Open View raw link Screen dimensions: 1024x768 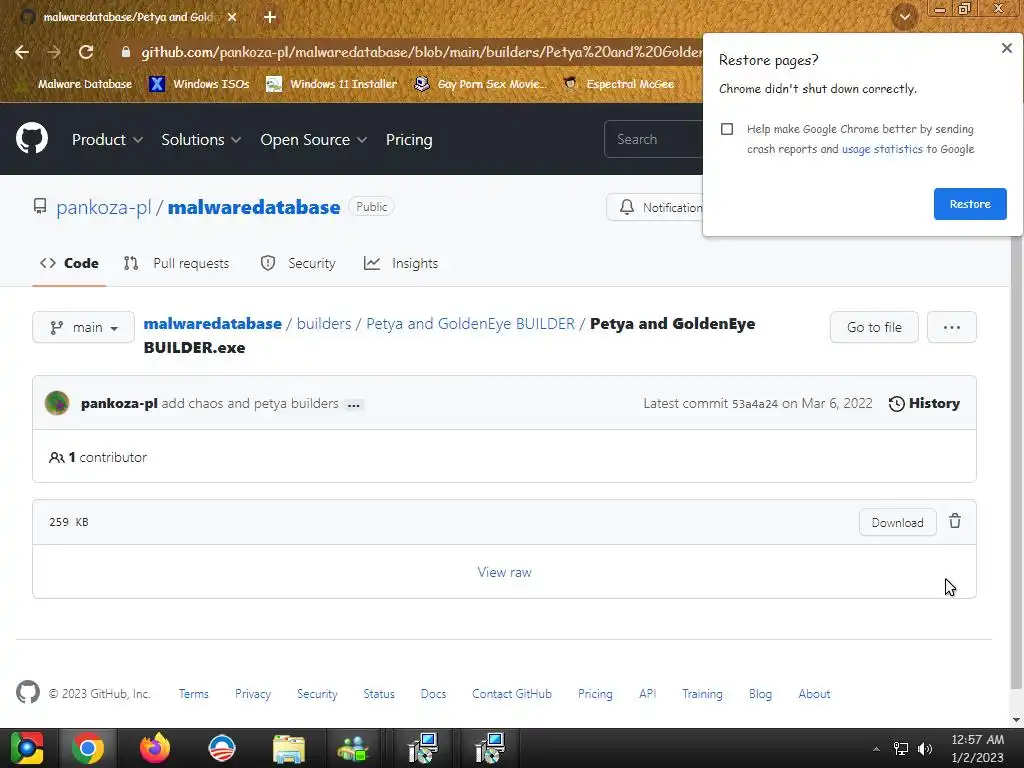[504, 572]
